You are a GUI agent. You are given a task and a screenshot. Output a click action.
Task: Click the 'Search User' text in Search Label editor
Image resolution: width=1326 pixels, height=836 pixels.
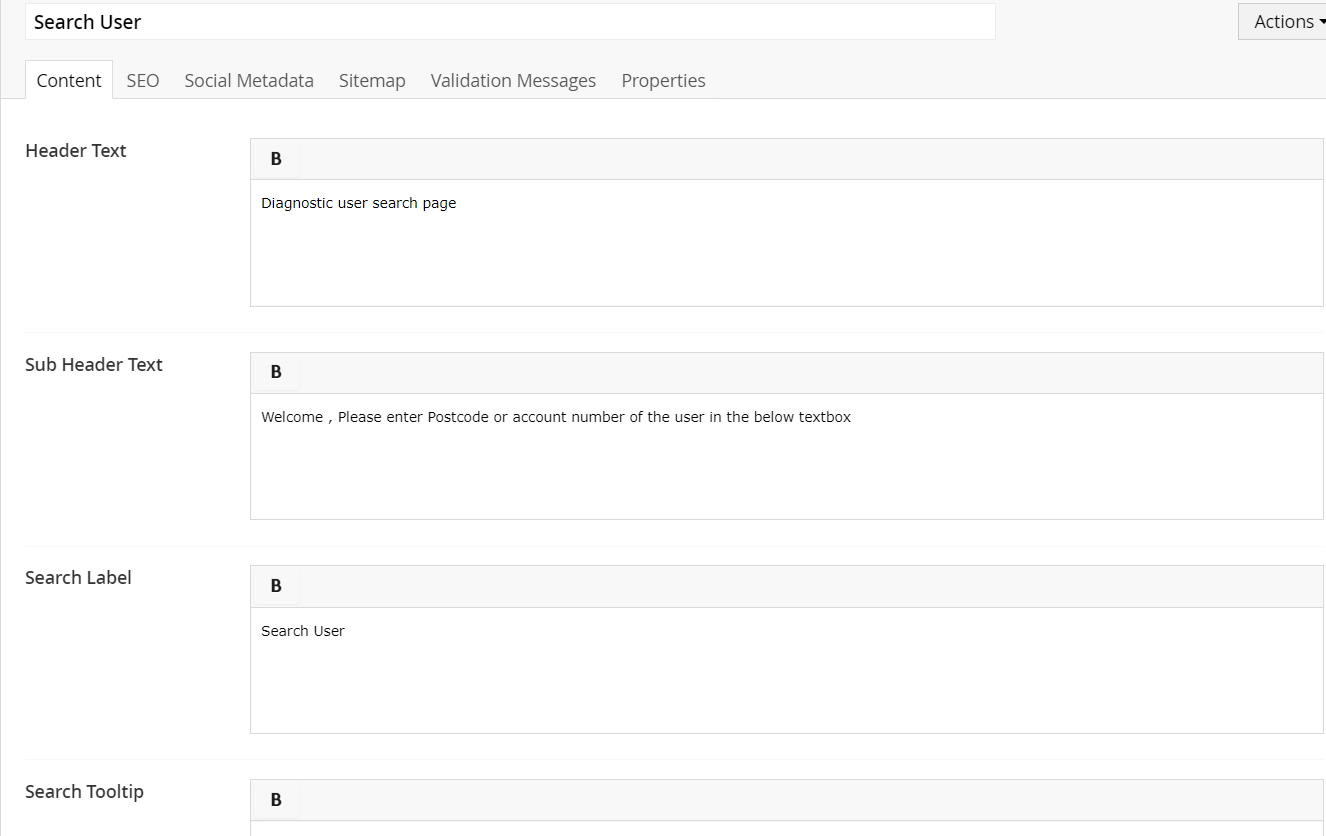click(303, 631)
